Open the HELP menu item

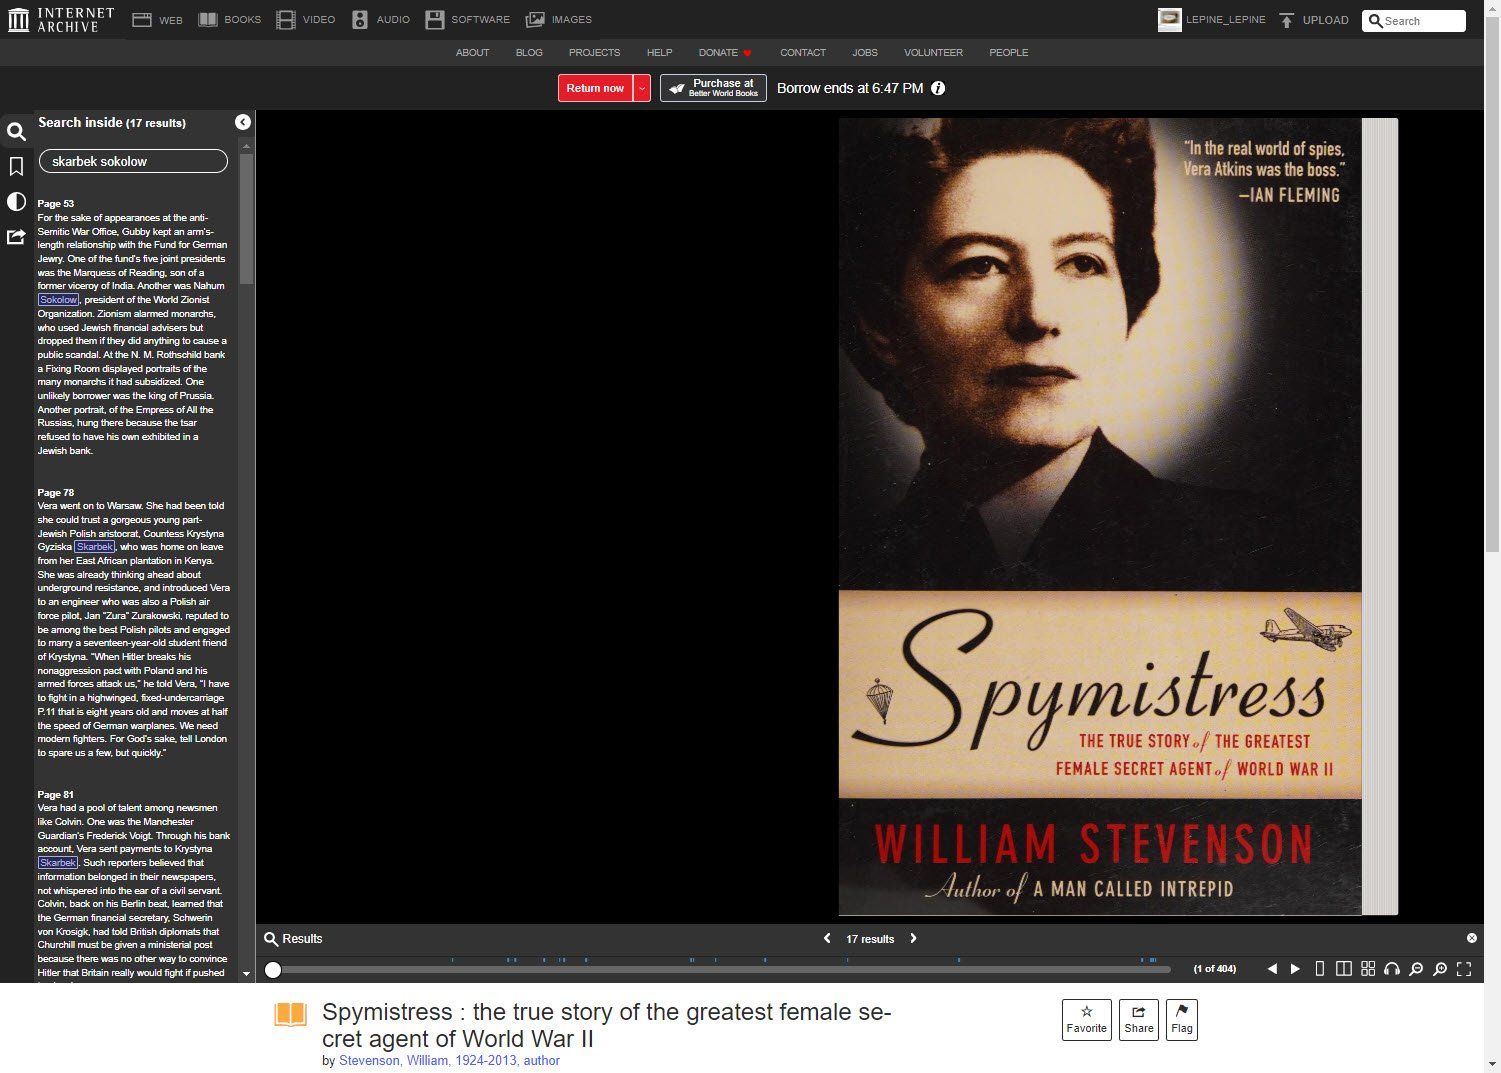tap(659, 52)
